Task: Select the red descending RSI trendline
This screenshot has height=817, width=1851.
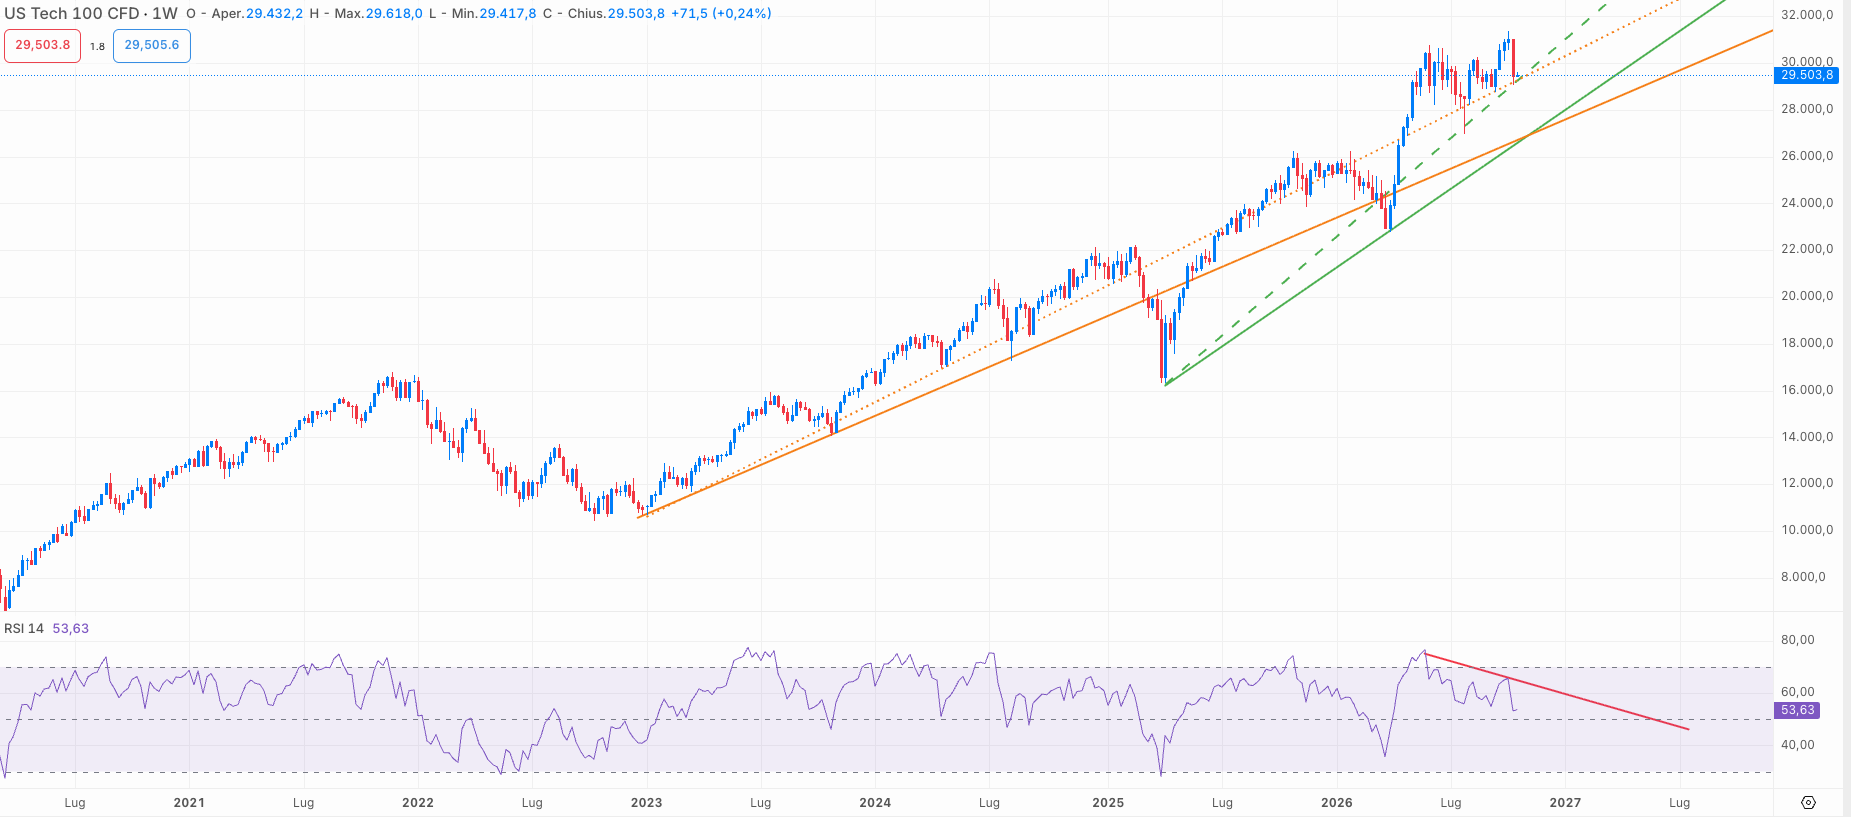Action: click(1557, 692)
